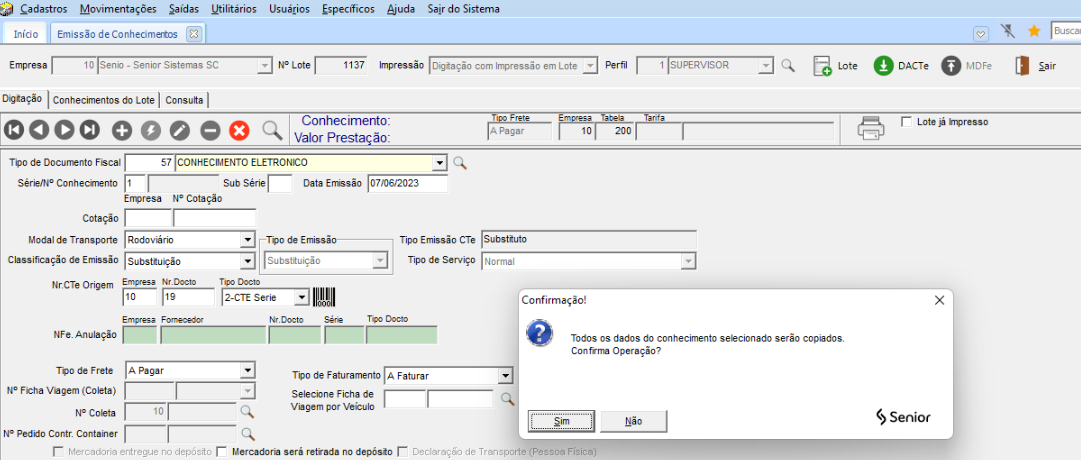The width and height of the screenshot is (1081, 460).
Task: Open Cadastros menu
Action: 44,9
